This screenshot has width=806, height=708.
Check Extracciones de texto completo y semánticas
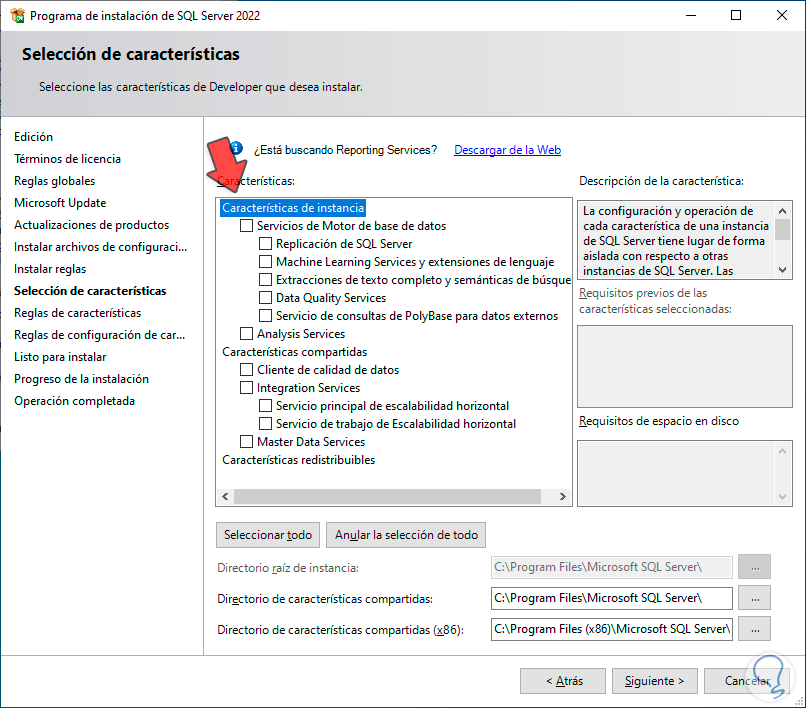point(265,280)
